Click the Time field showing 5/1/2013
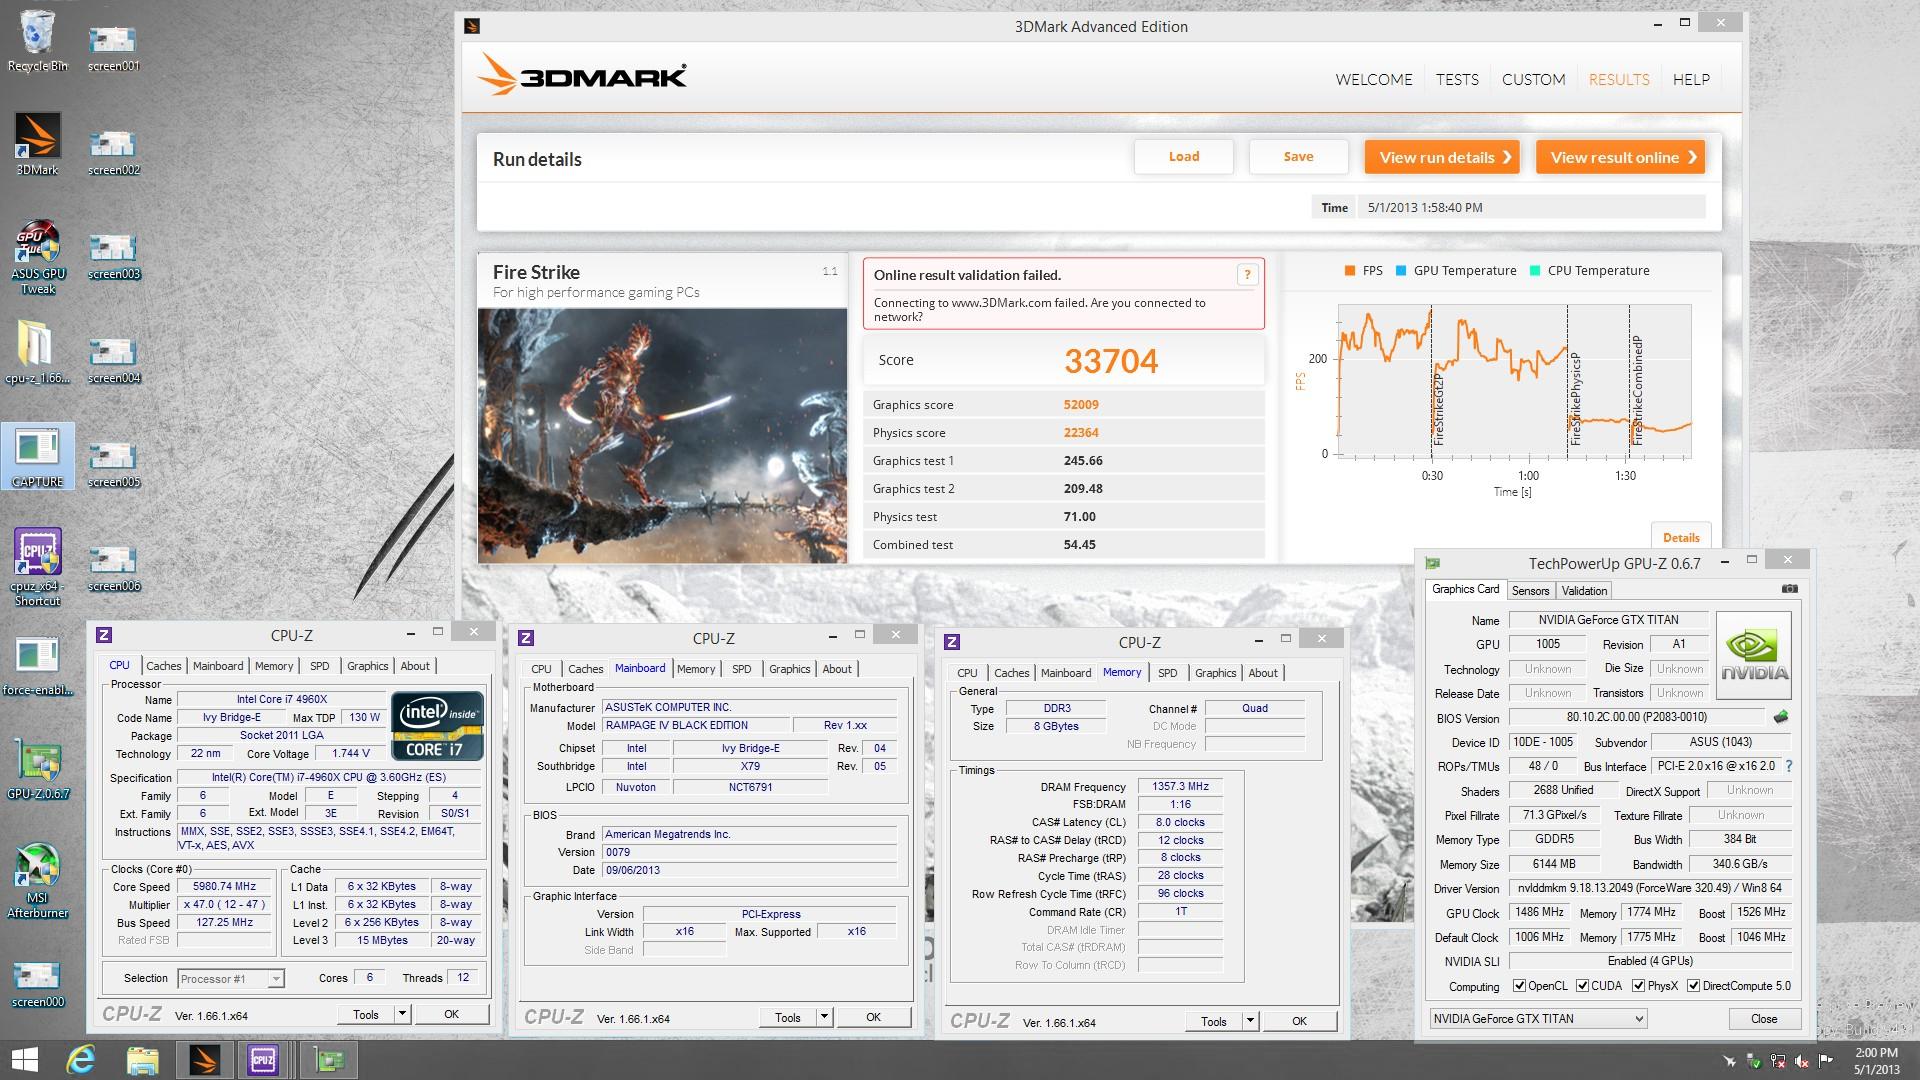The height and width of the screenshot is (1080, 1920). 1532,208
